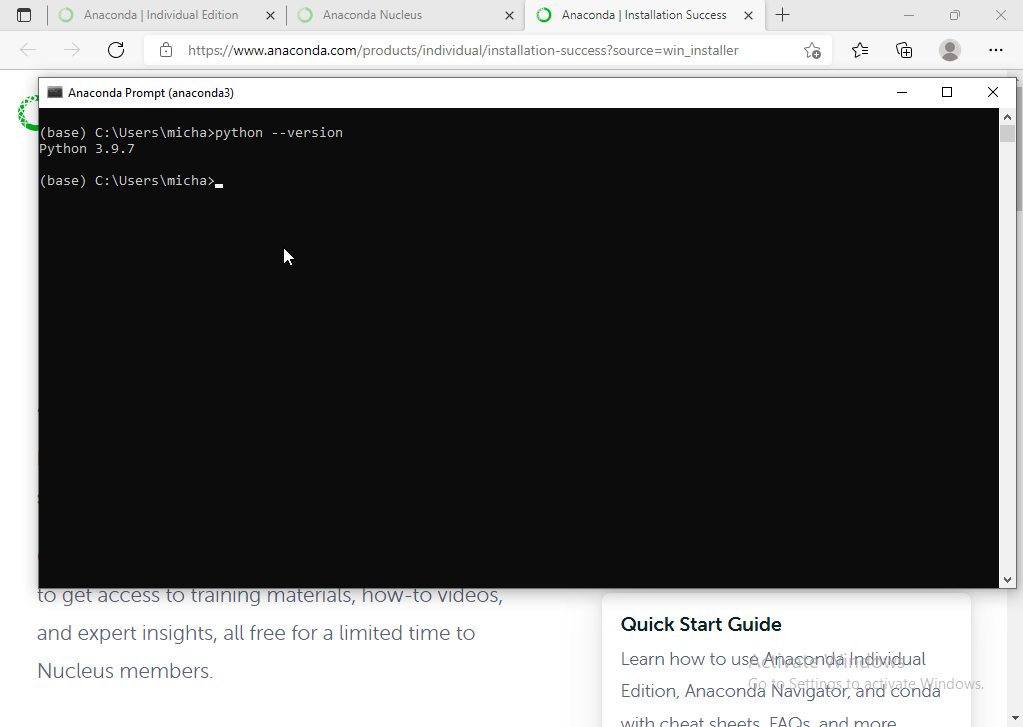Open Anaconda Prompt window system menu icon
1023x727 pixels.
pyautogui.click(x=55, y=93)
